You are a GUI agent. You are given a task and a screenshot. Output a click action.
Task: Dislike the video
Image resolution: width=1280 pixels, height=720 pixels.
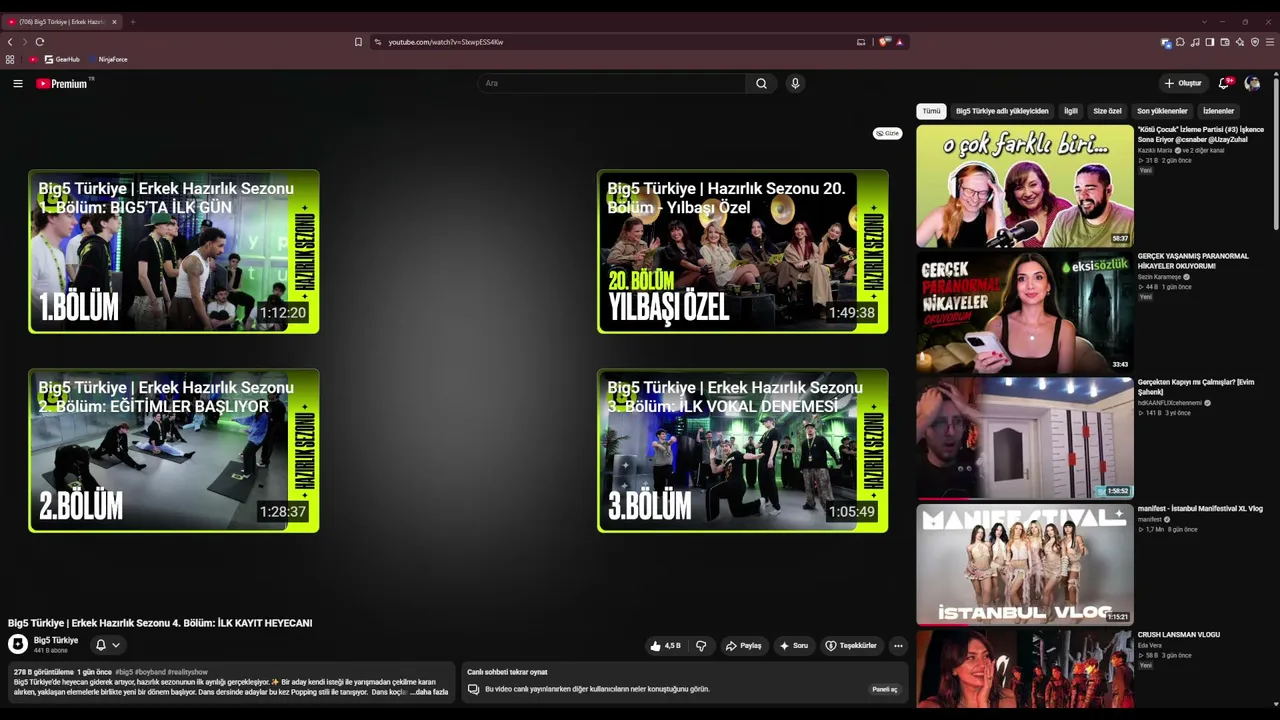pos(701,646)
